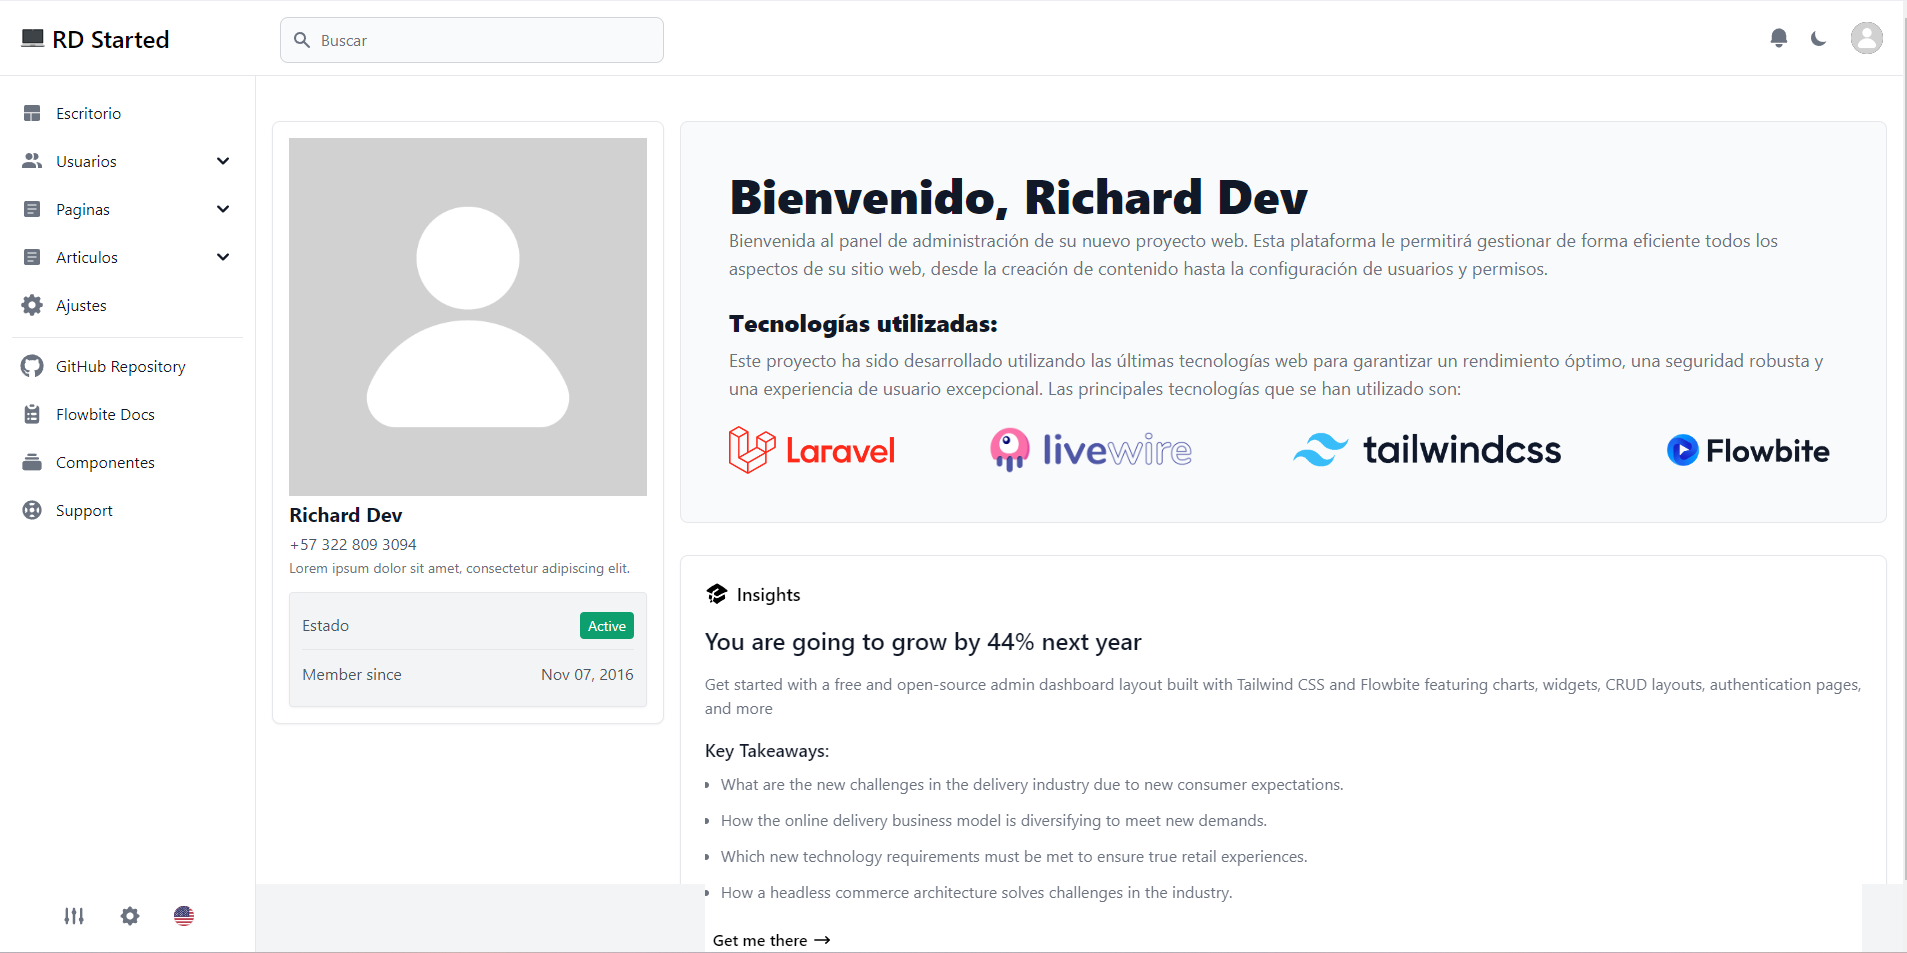Click the Estado label
1907x953 pixels.
pyautogui.click(x=326, y=626)
